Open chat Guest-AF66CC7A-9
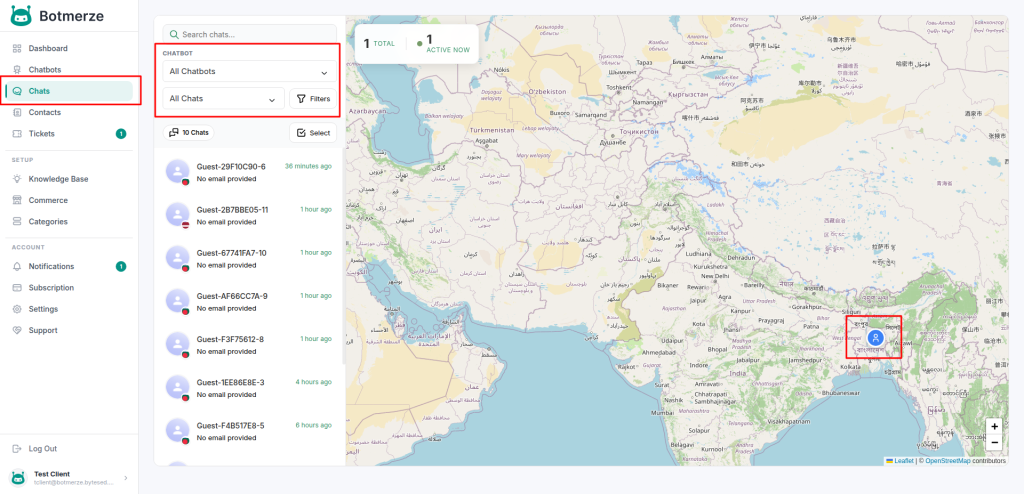 tap(249, 301)
